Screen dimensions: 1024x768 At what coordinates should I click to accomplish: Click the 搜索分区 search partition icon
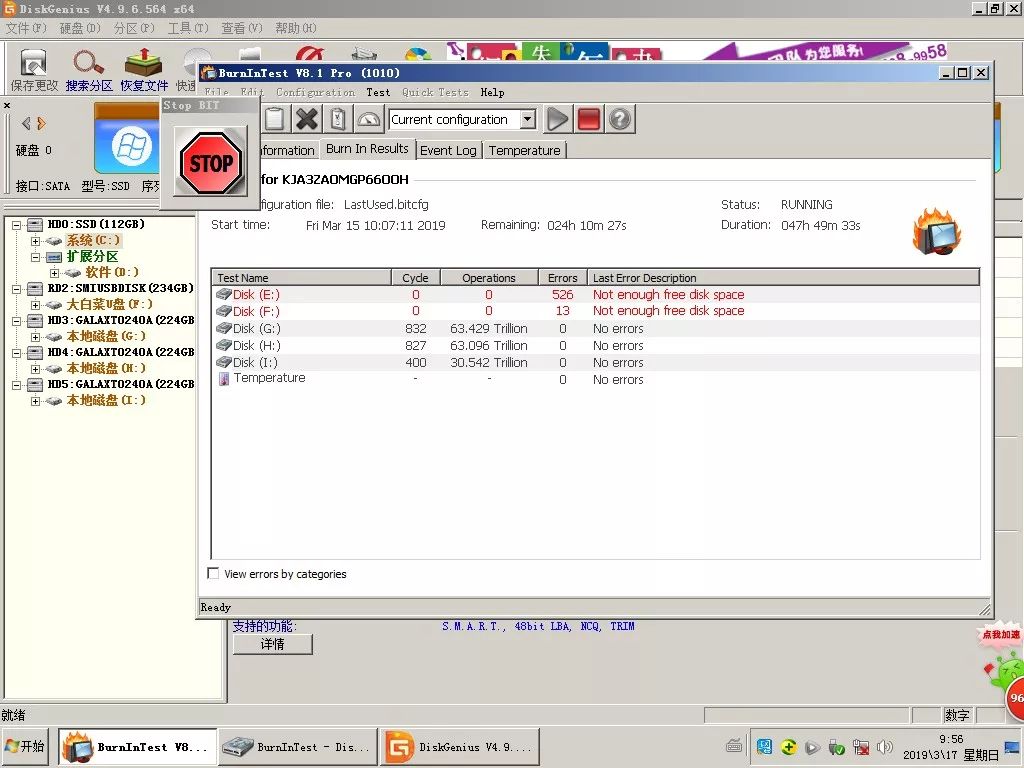click(89, 67)
